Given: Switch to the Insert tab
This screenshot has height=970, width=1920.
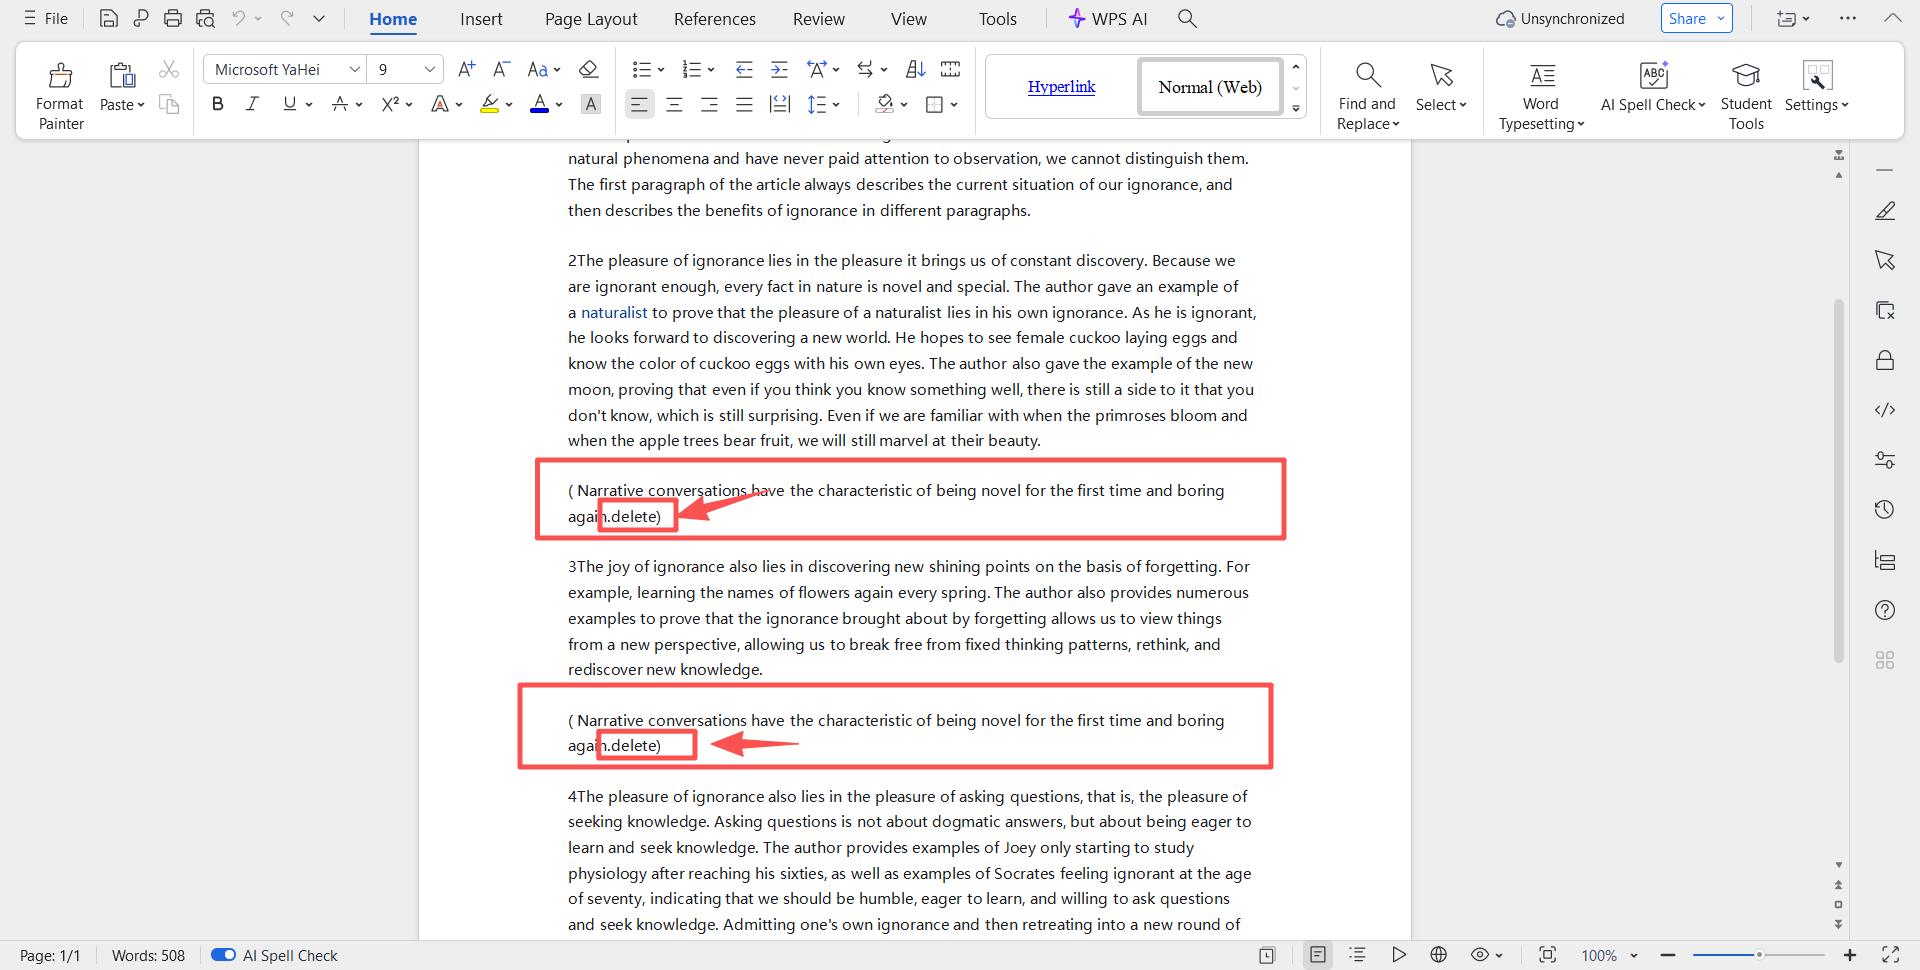Looking at the screenshot, I should 481,19.
